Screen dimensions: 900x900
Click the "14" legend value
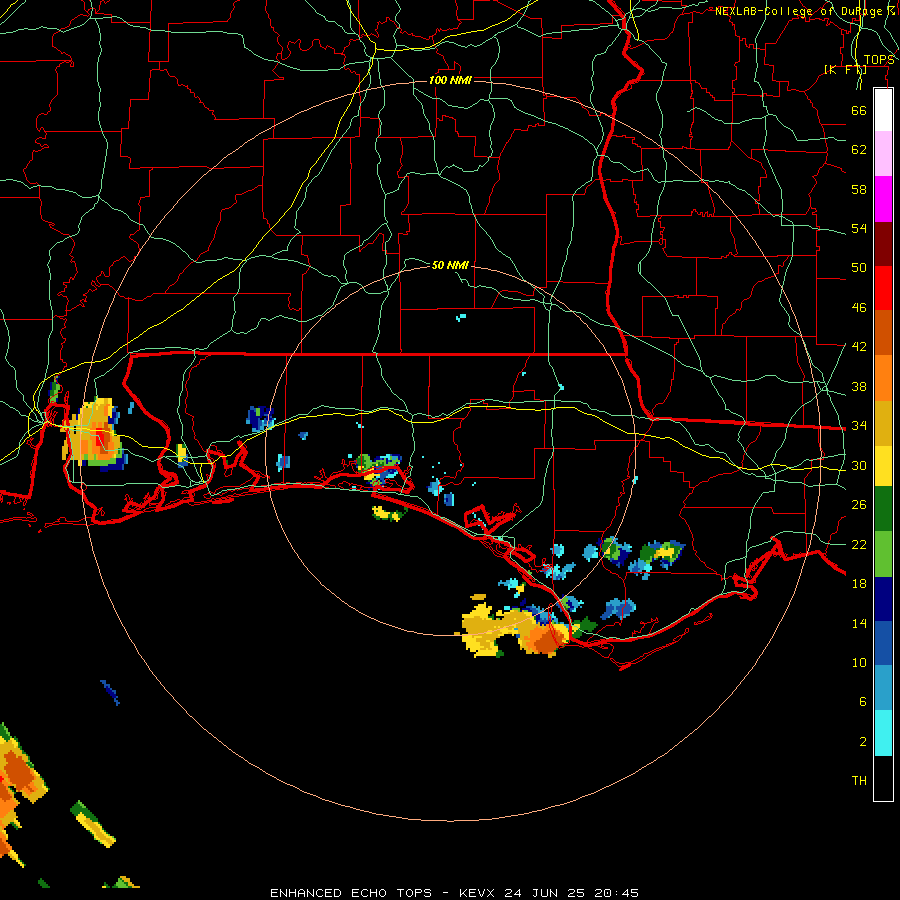tap(859, 623)
